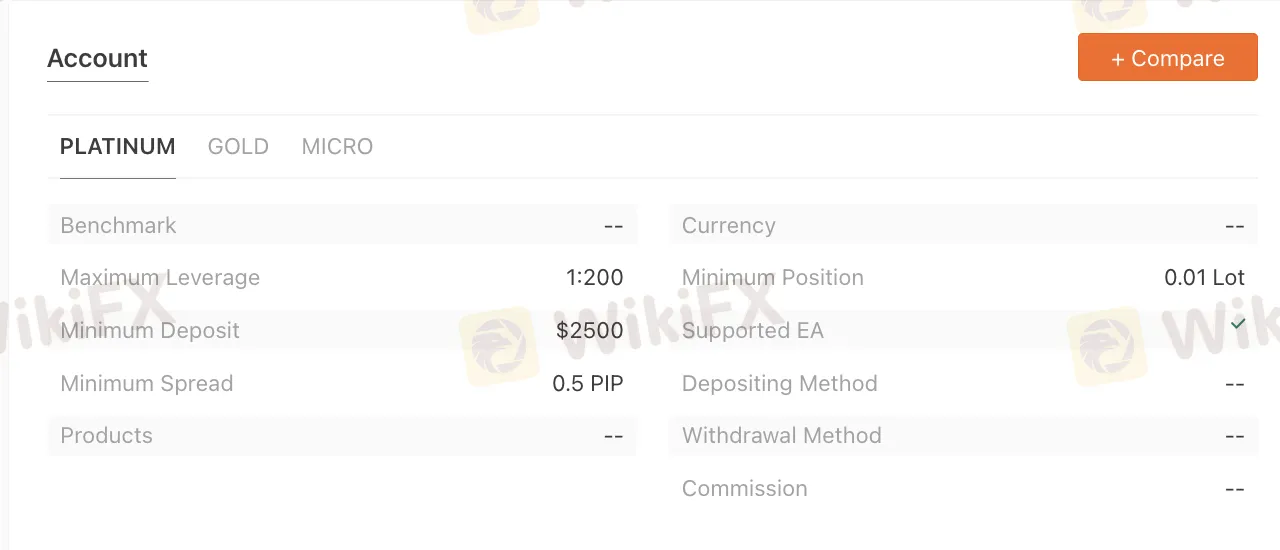Click the orange Compare button

click(1167, 58)
